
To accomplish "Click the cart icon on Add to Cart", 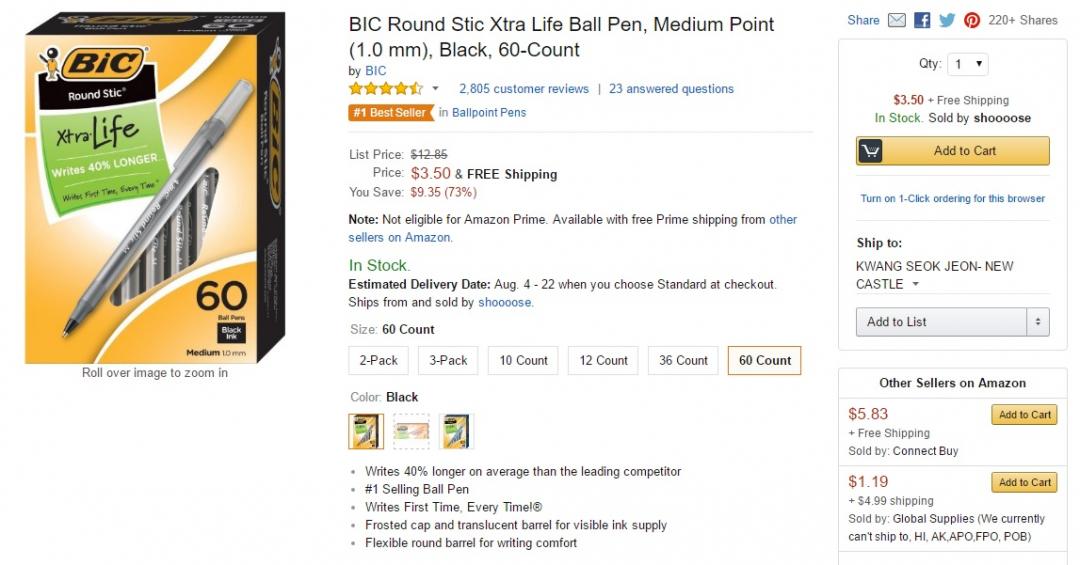I will (x=871, y=151).
